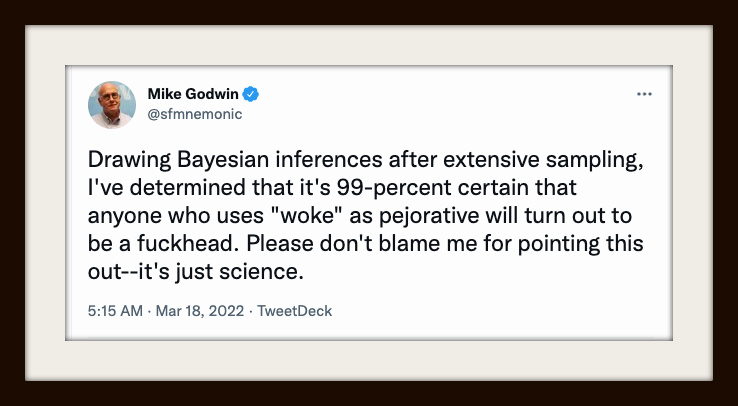Open the tweet's three-dot More menu
The image size is (738, 406).
point(644,94)
